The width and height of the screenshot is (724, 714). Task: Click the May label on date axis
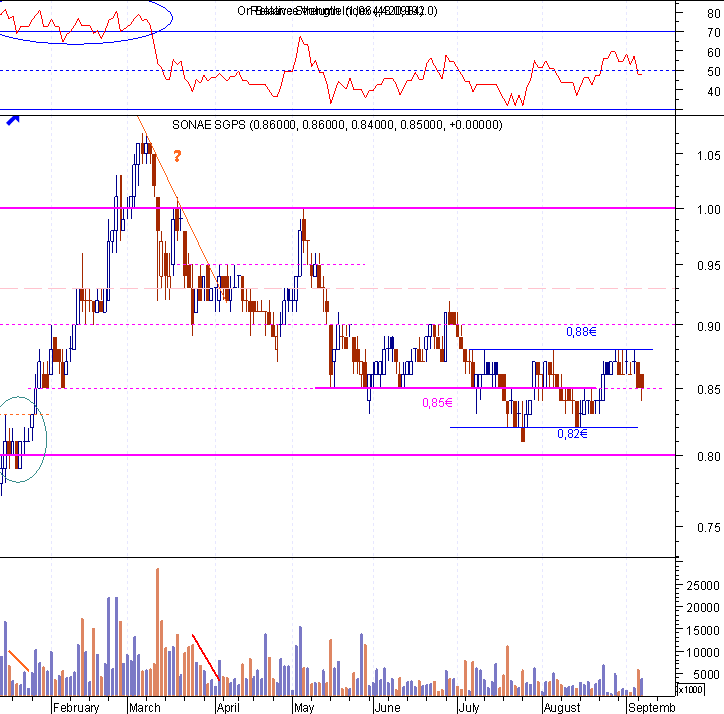point(304,707)
